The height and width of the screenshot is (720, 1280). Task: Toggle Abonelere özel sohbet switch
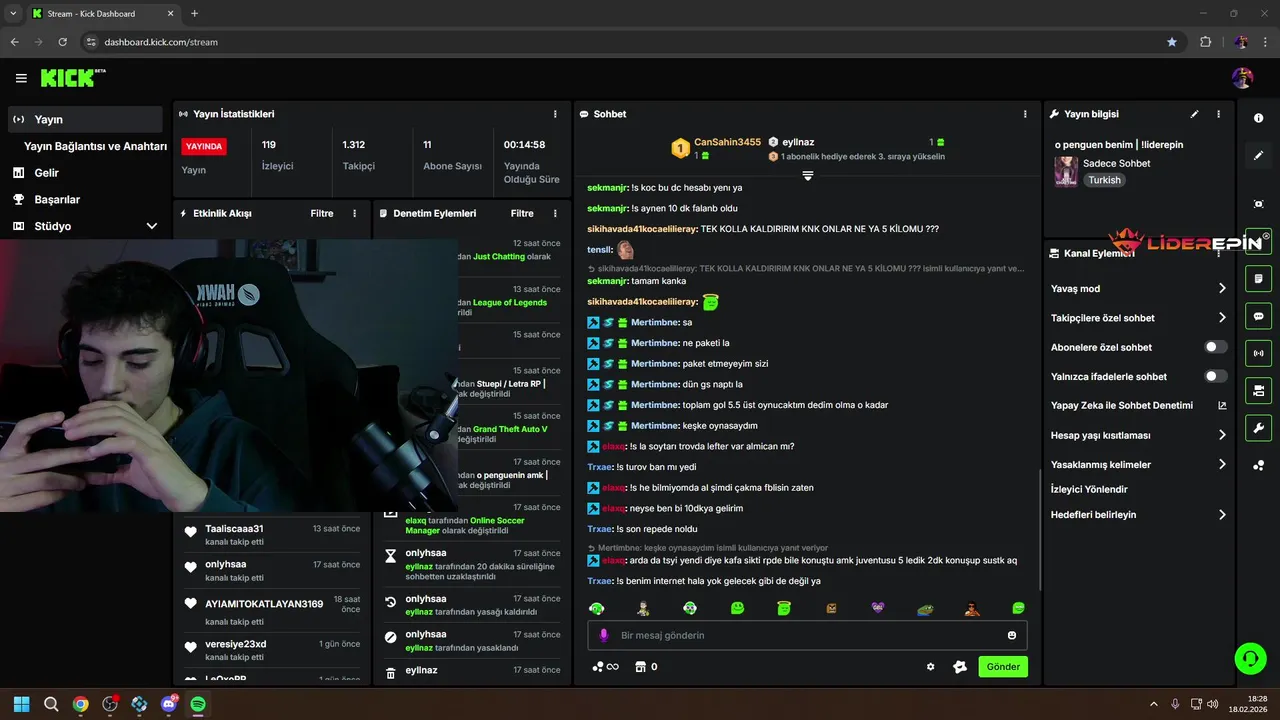(x=1216, y=347)
